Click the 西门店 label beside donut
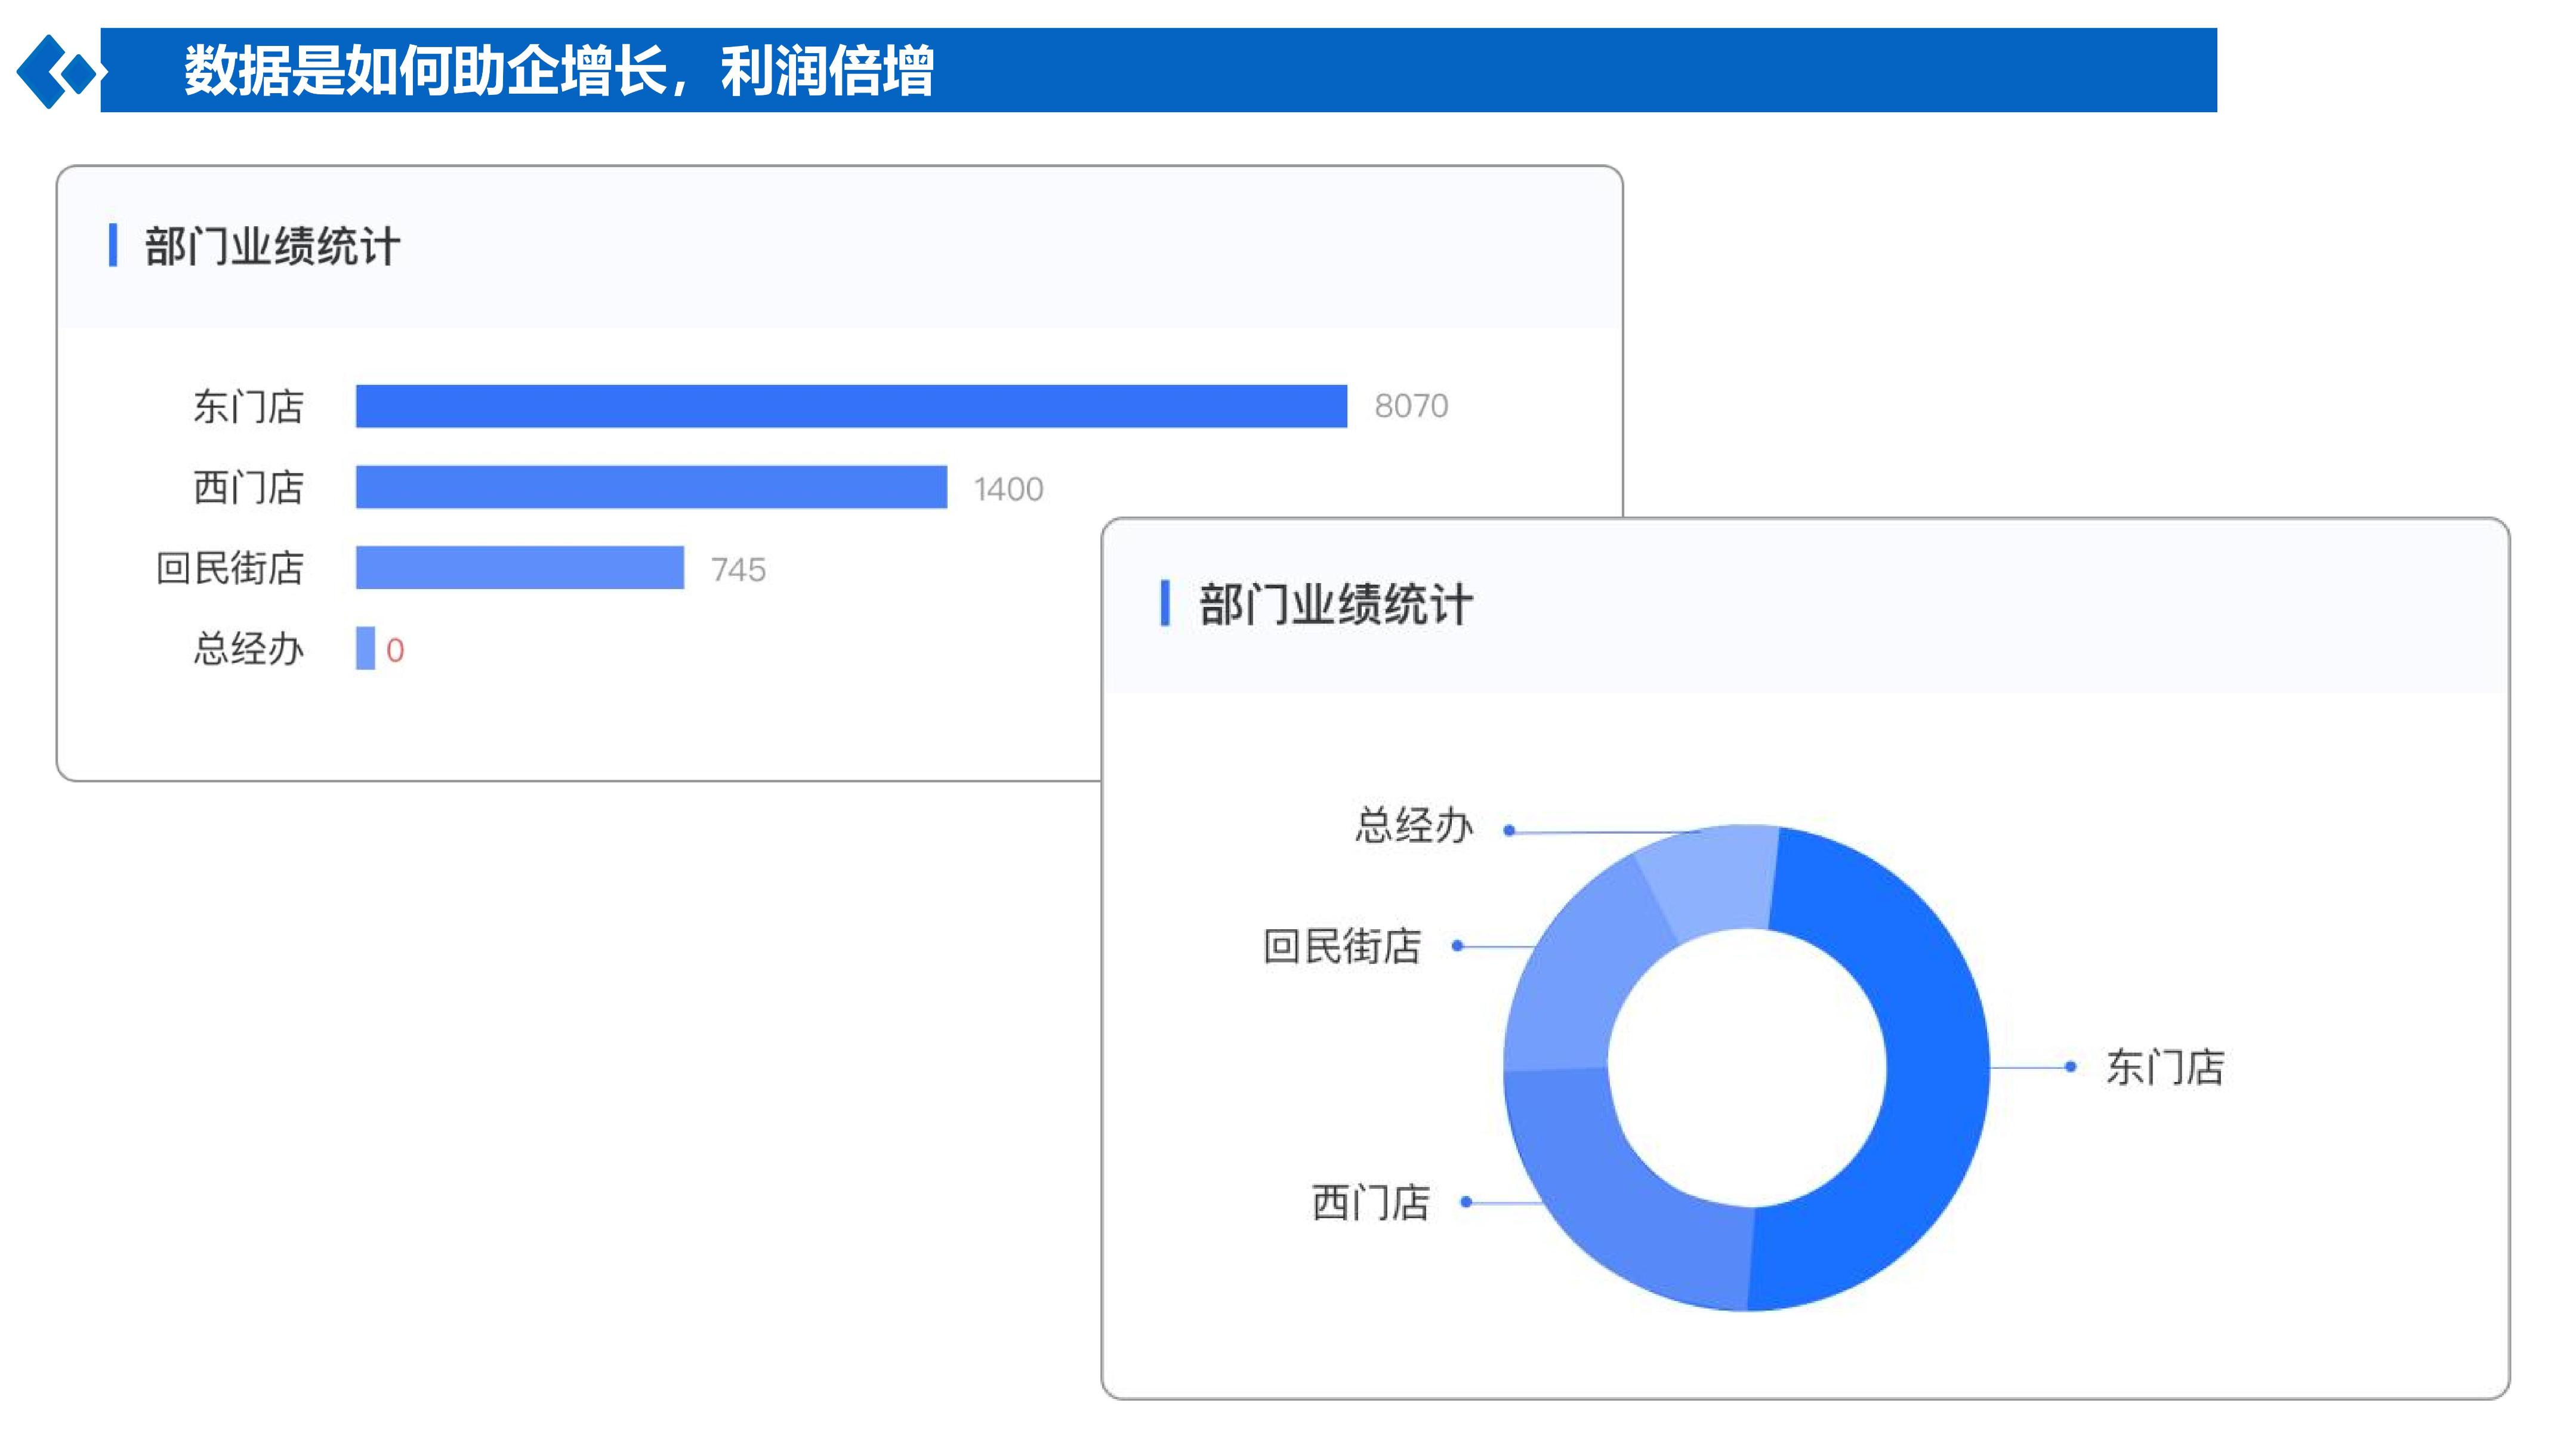This screenshot has width=2576, height=1449. pyautogui.click(x=1371, y=1202)
